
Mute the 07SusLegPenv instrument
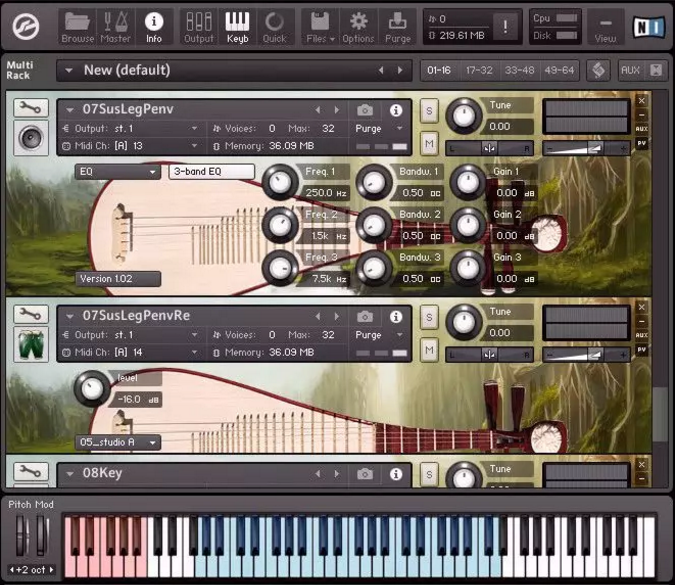point(429,143)
